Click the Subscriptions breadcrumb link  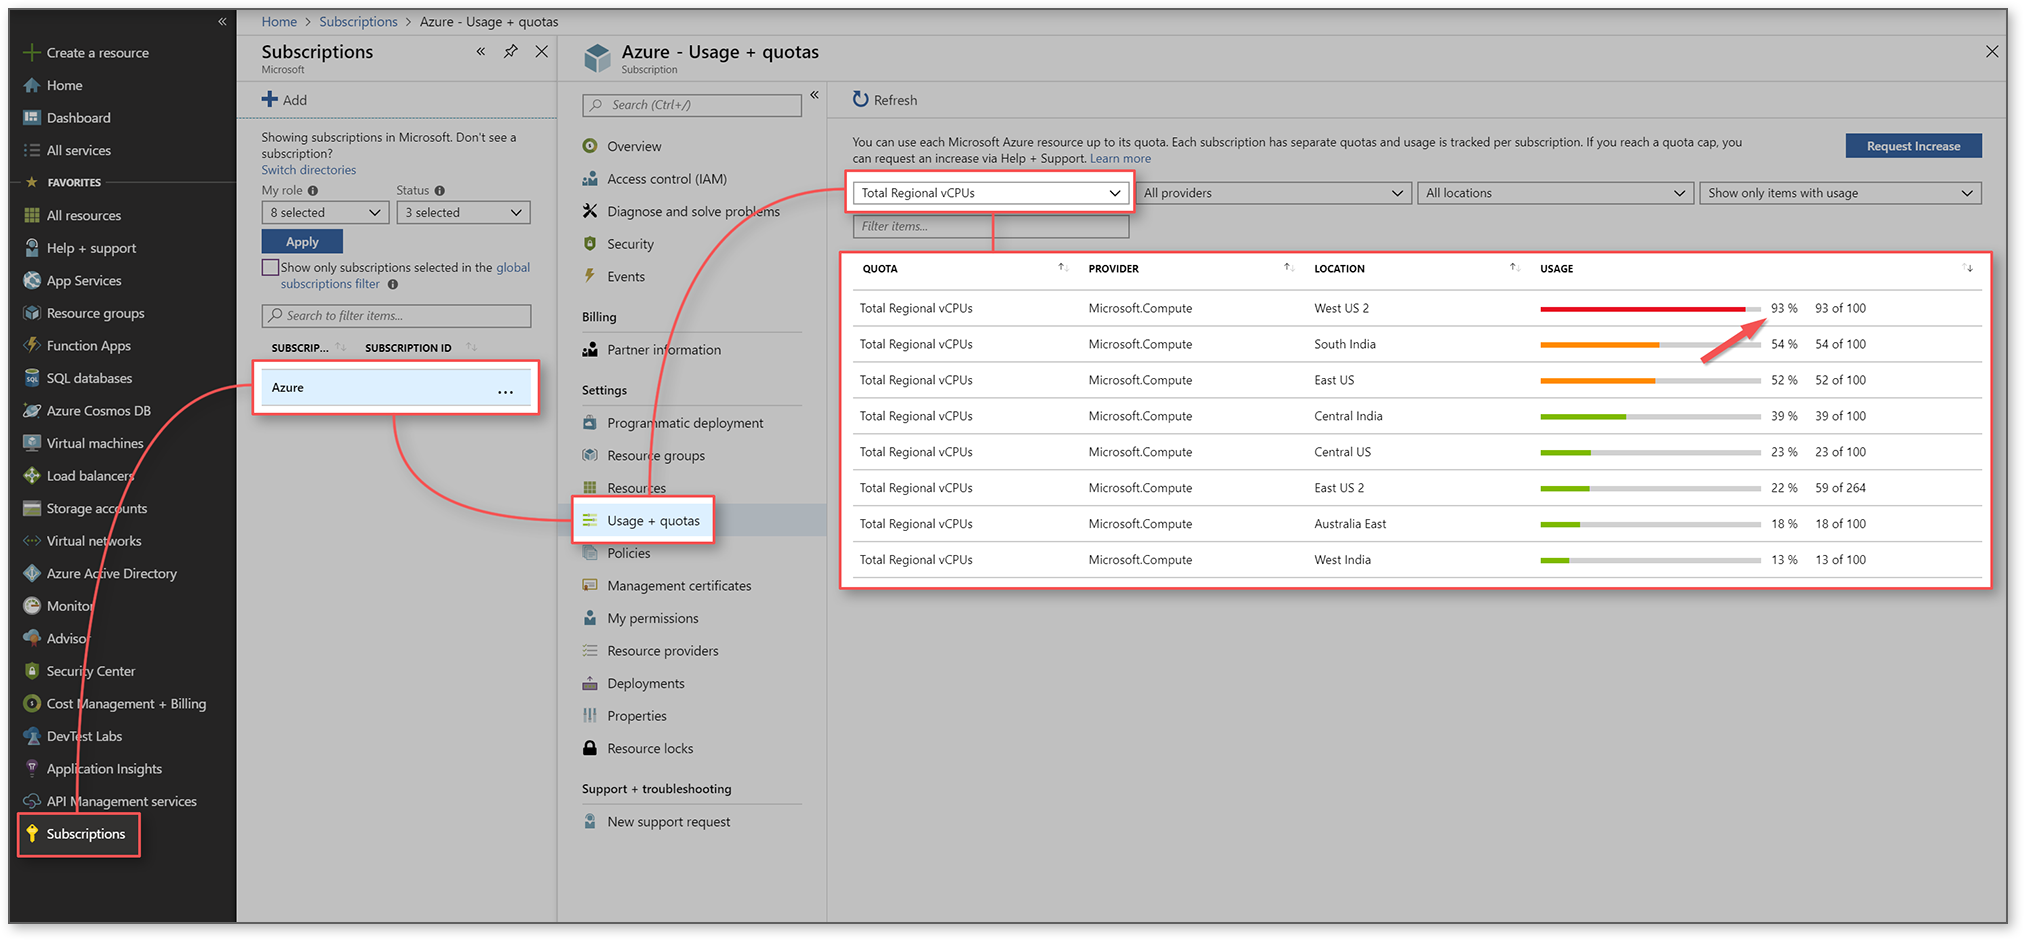358,21
